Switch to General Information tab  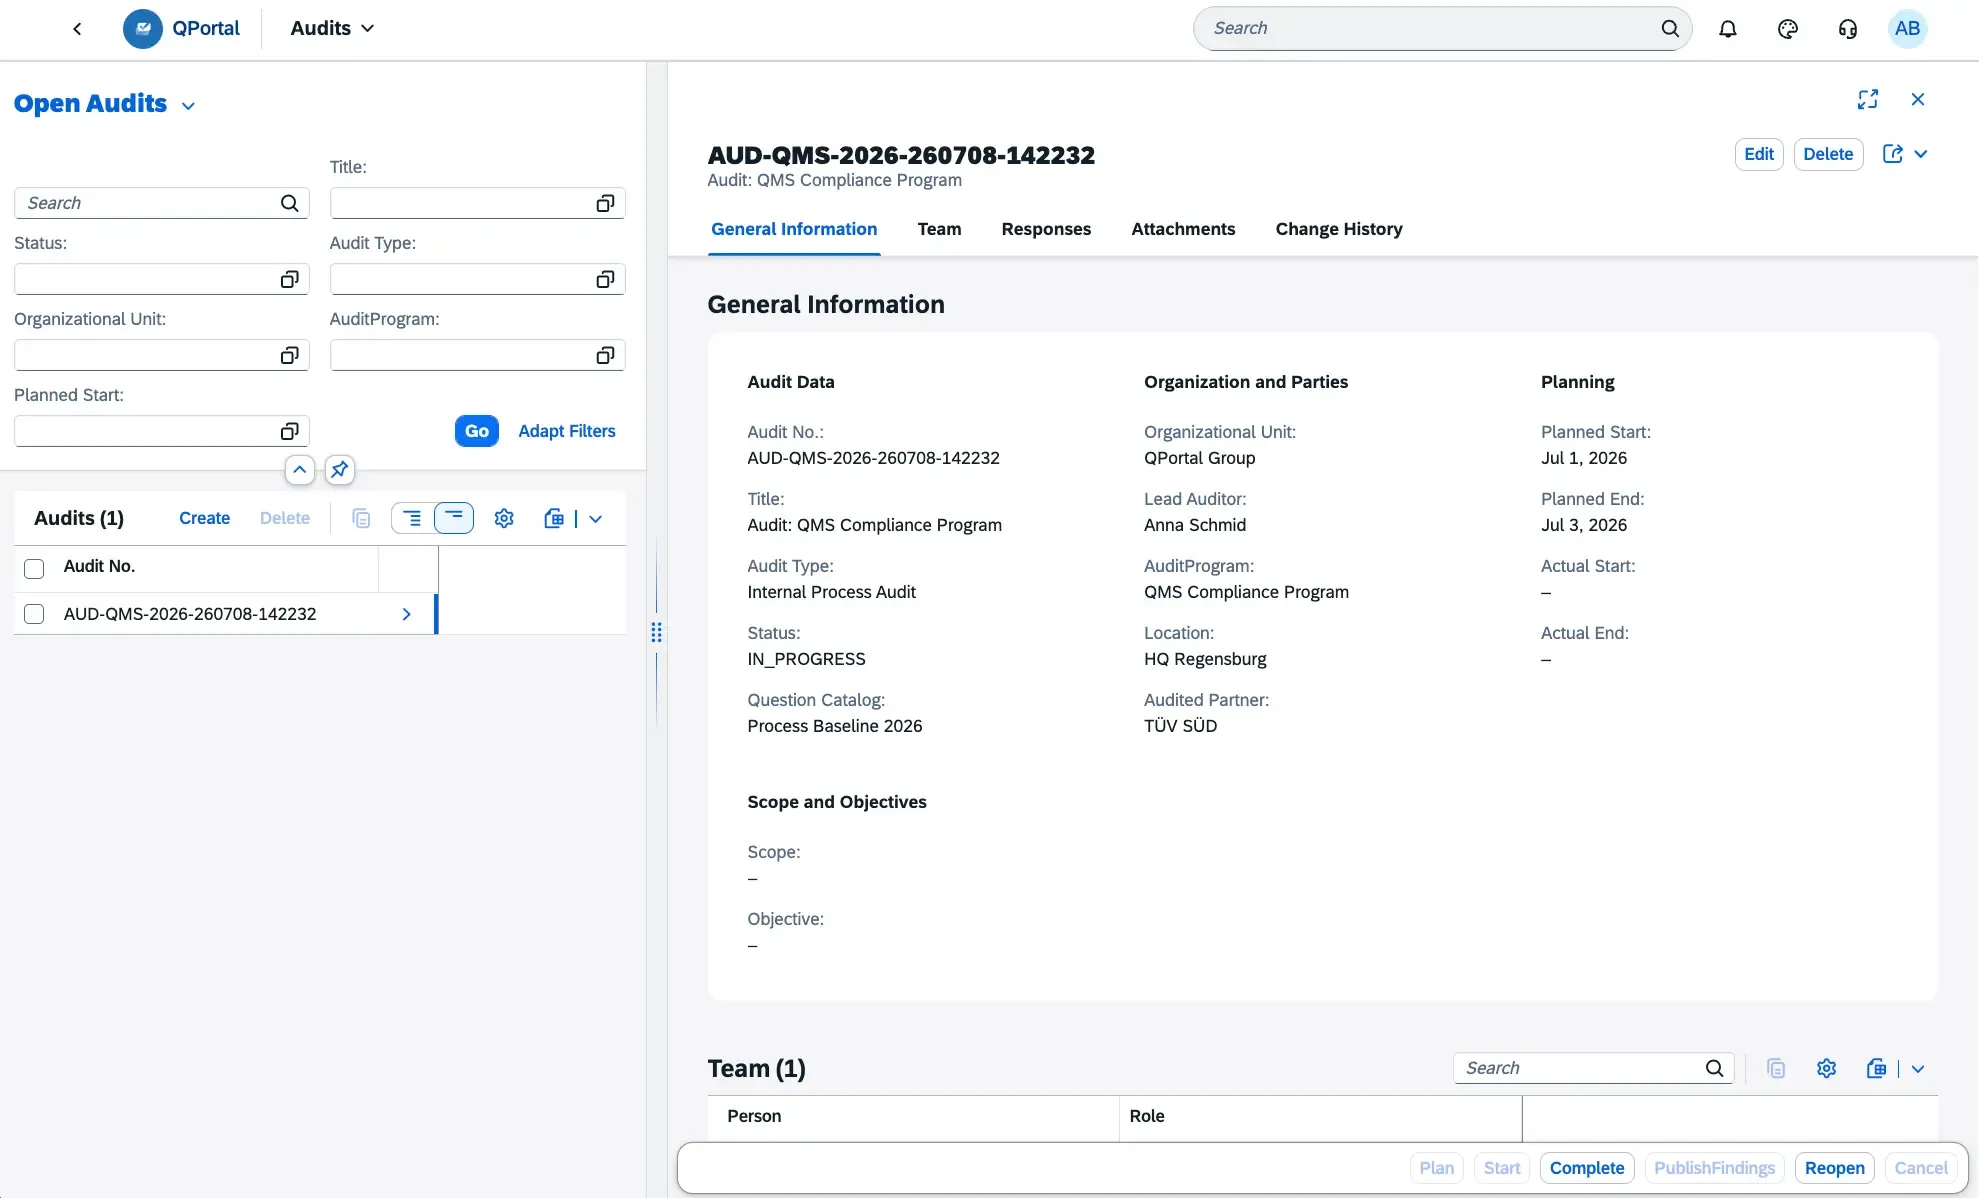pyautogui.click(x=794, y=229)
